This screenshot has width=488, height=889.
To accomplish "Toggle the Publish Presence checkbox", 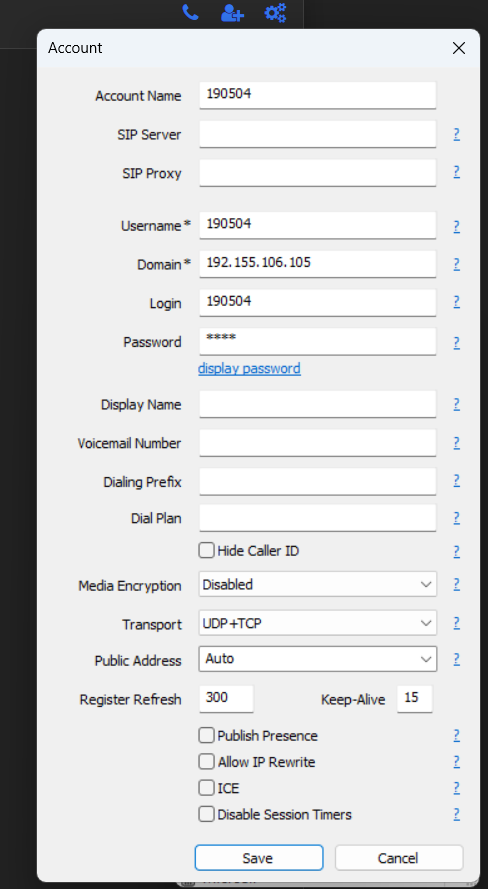I will pos(206,735).
